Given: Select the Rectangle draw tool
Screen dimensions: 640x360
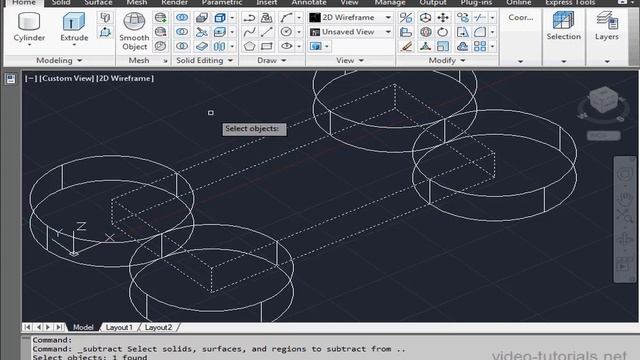Looking at the screenshot, I should tap(267, 46).
